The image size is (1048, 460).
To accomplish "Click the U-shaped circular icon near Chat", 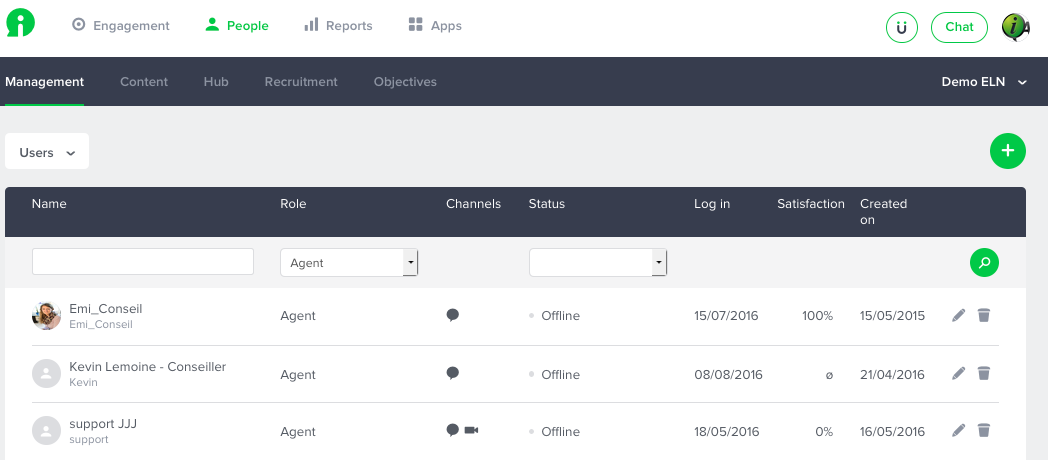I will [902, 27].
